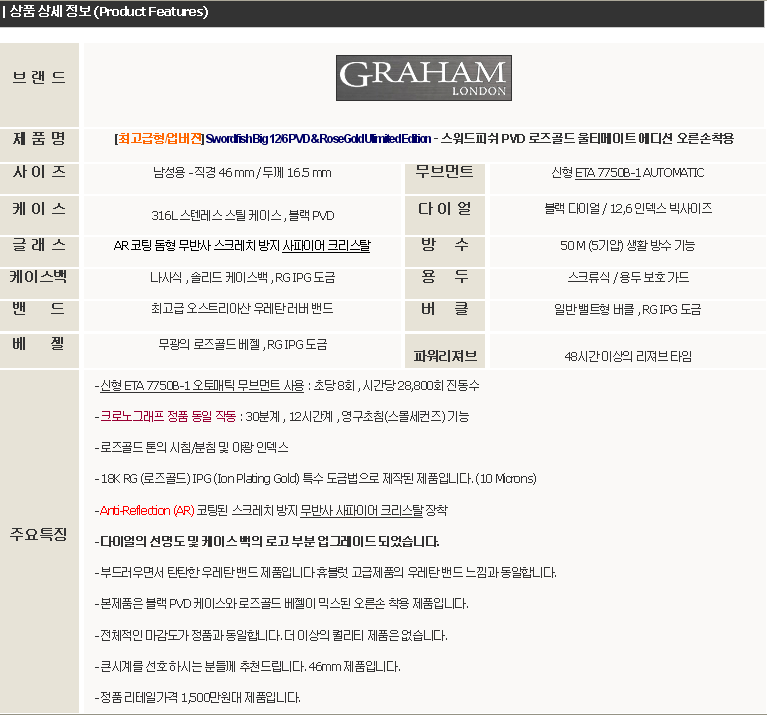Click underlined '무반사 사파이어 크리스탈' in features
Image resolution: width=767 pixels, height=715 pixels.
point(361,511)
